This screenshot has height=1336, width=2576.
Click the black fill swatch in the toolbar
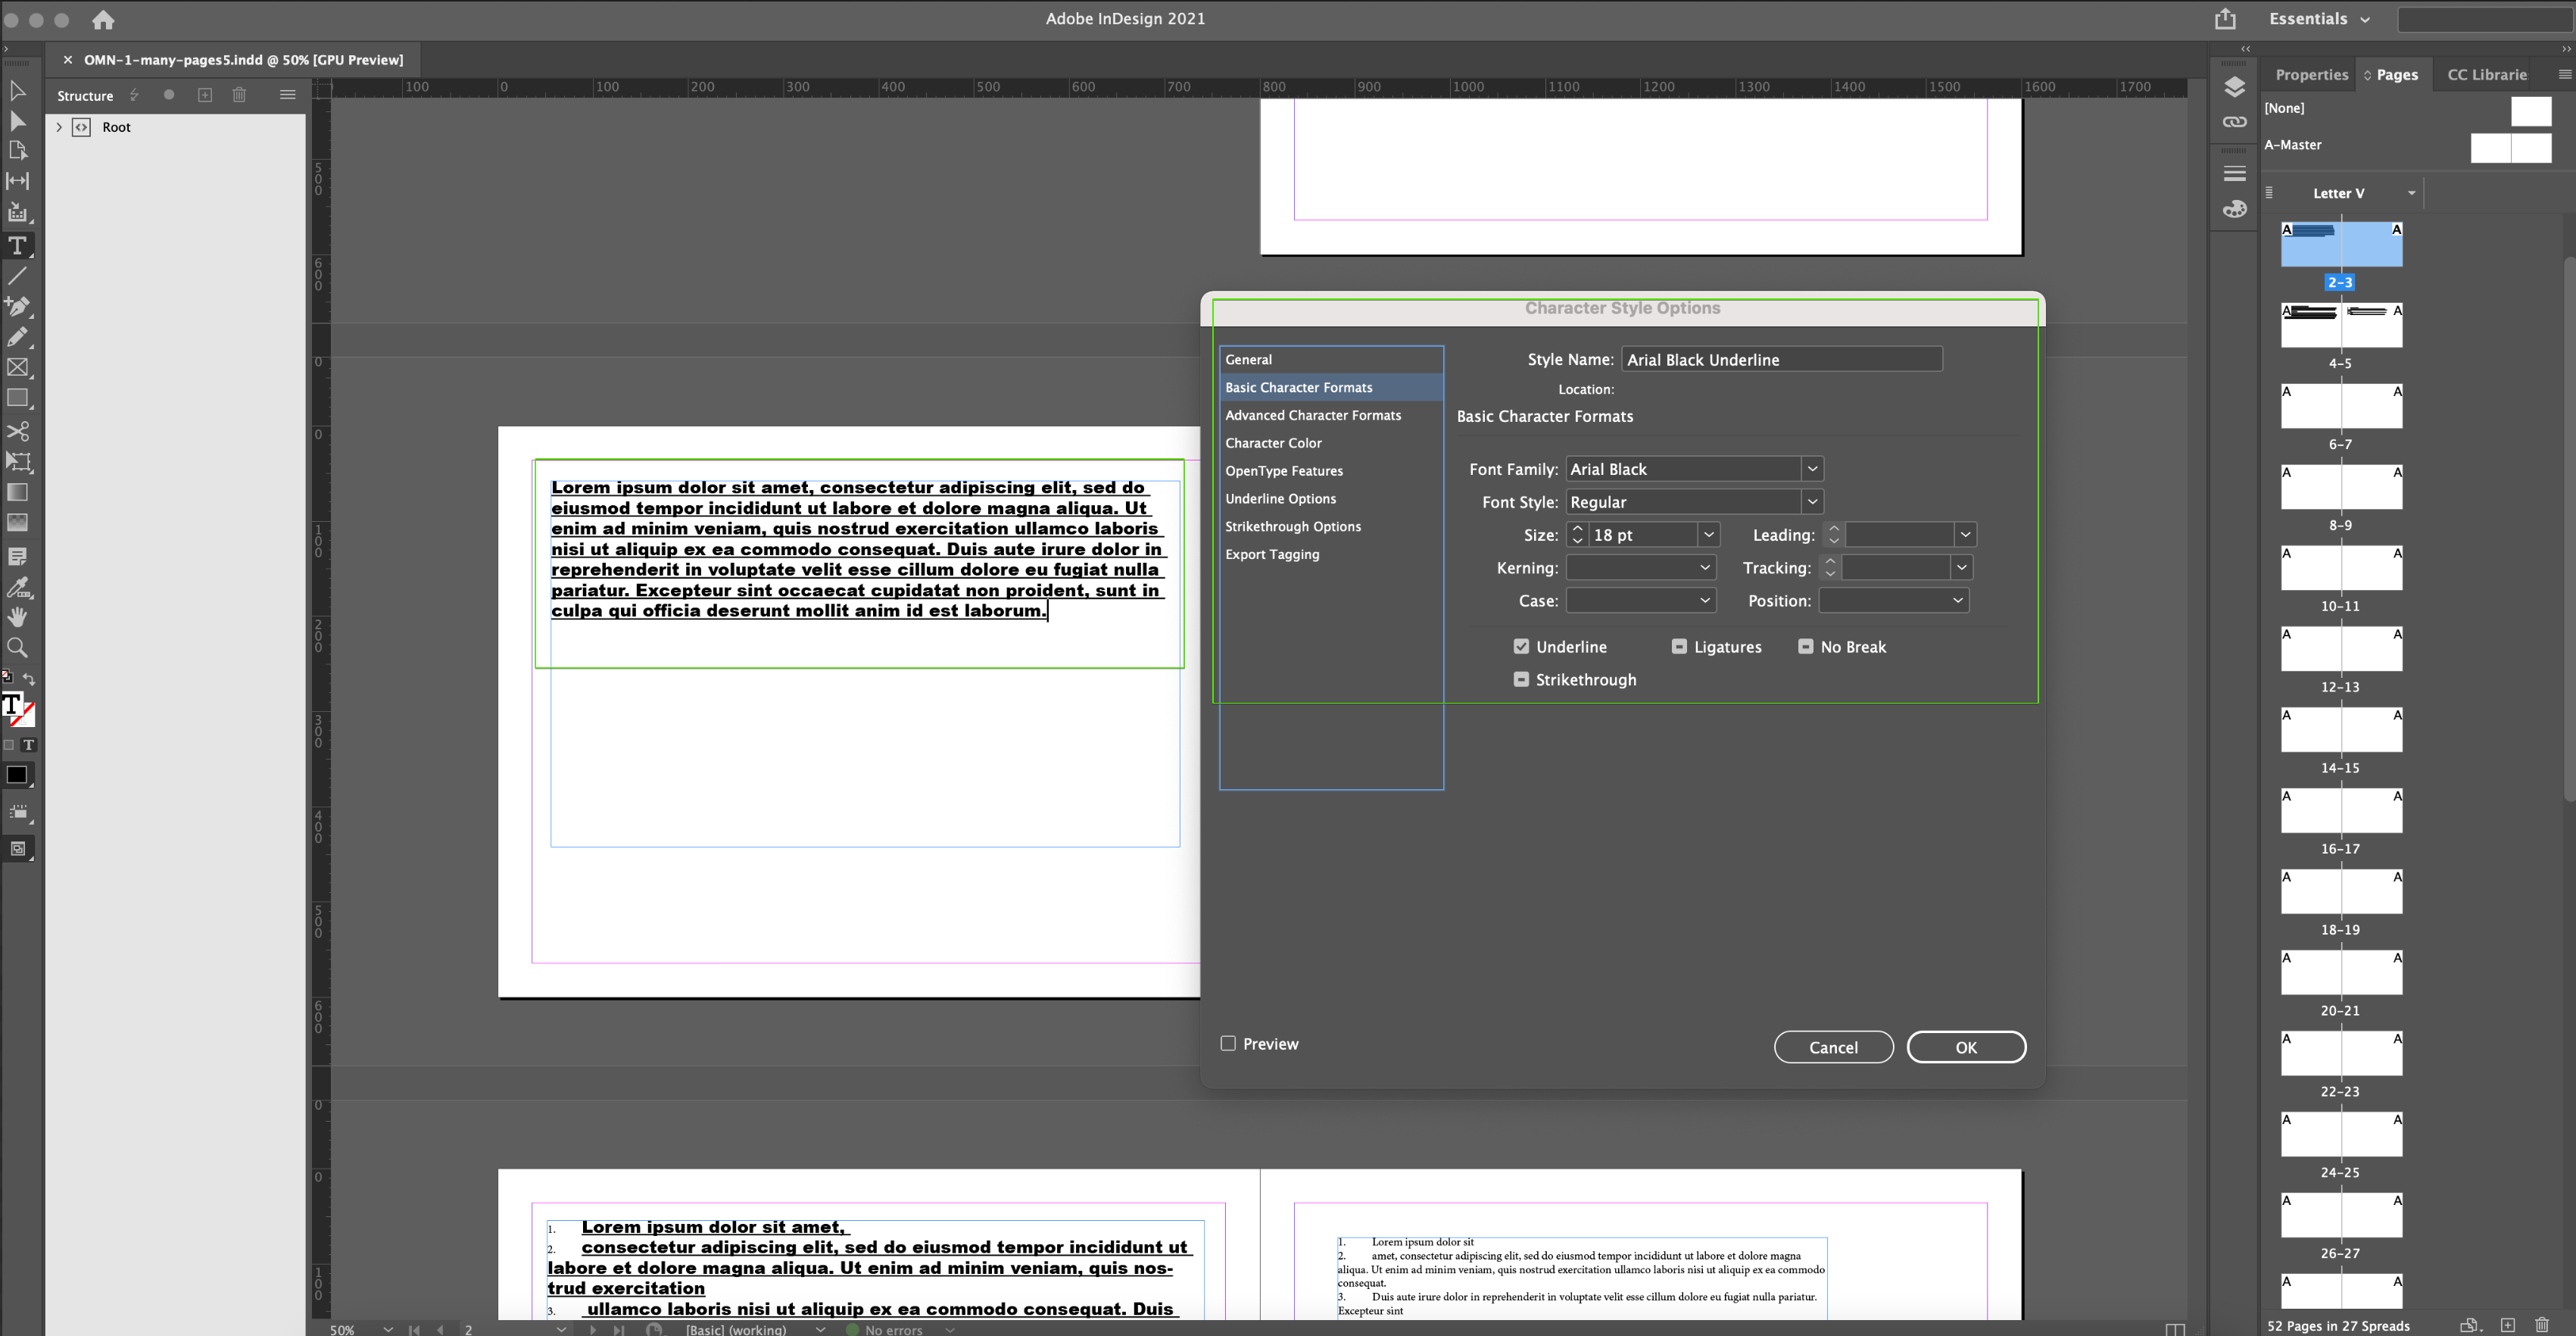coord(17,774)
